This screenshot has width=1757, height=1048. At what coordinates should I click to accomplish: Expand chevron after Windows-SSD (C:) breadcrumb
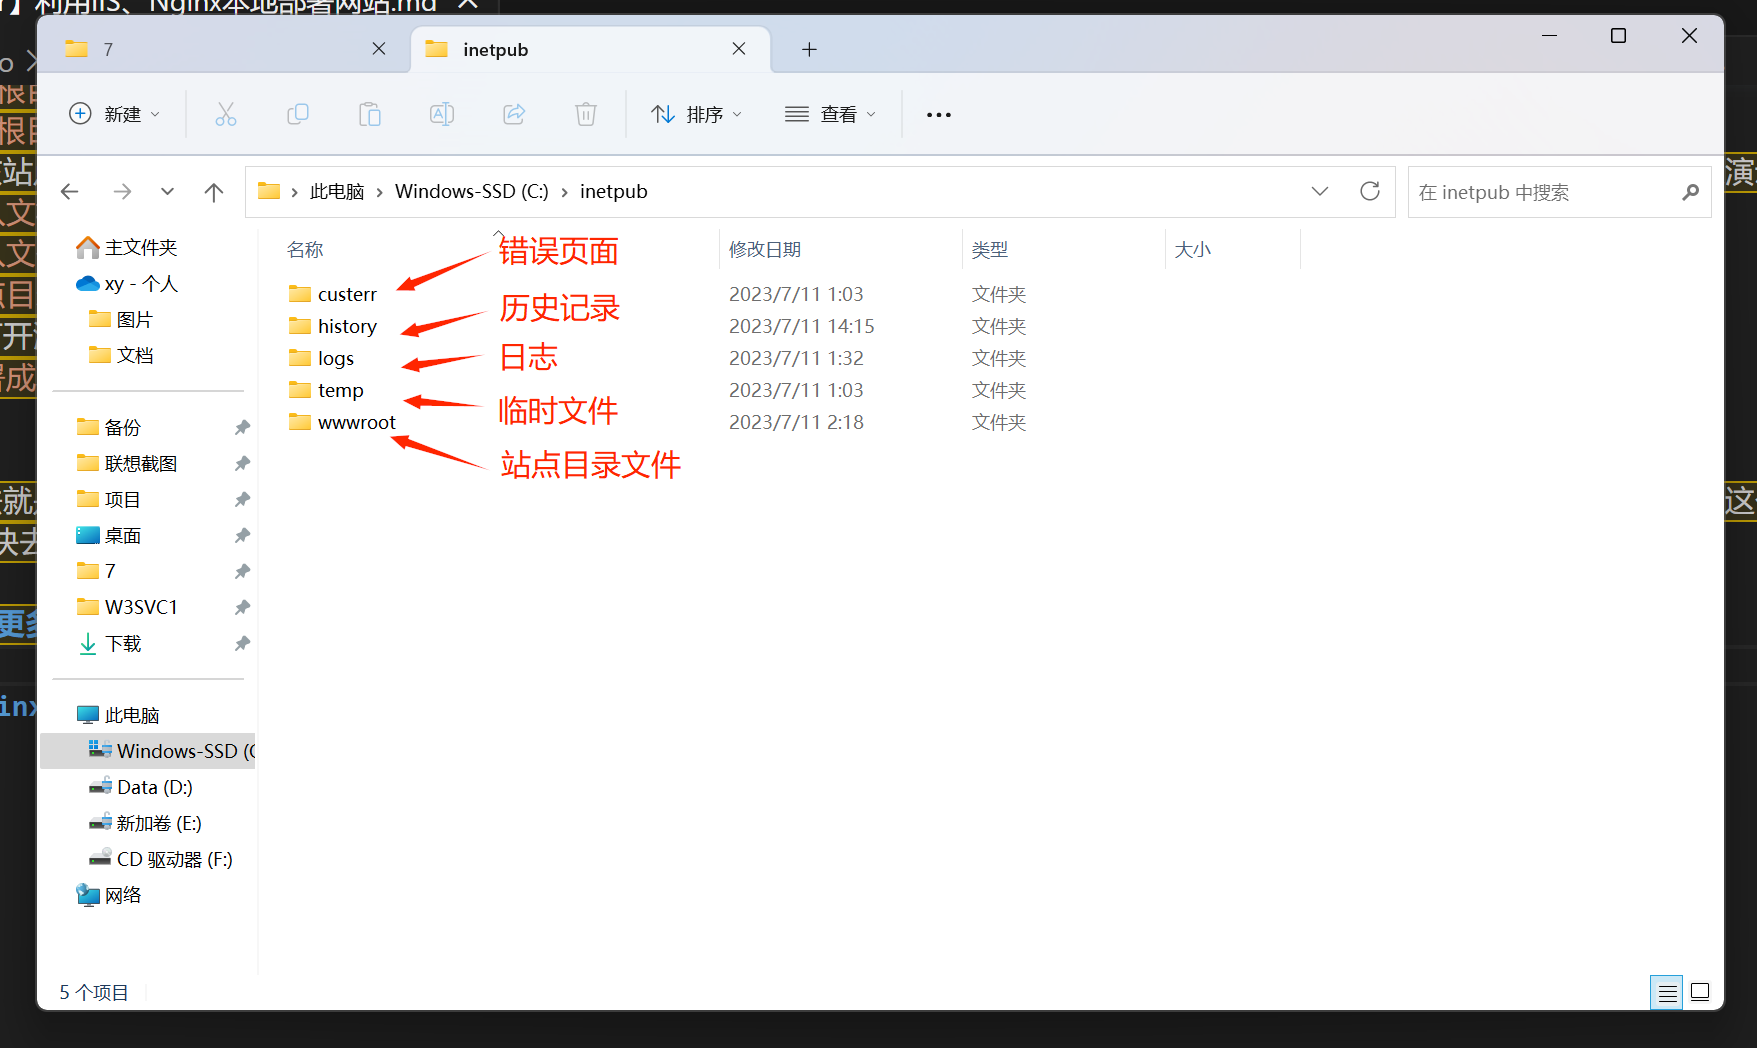[564, 192]
